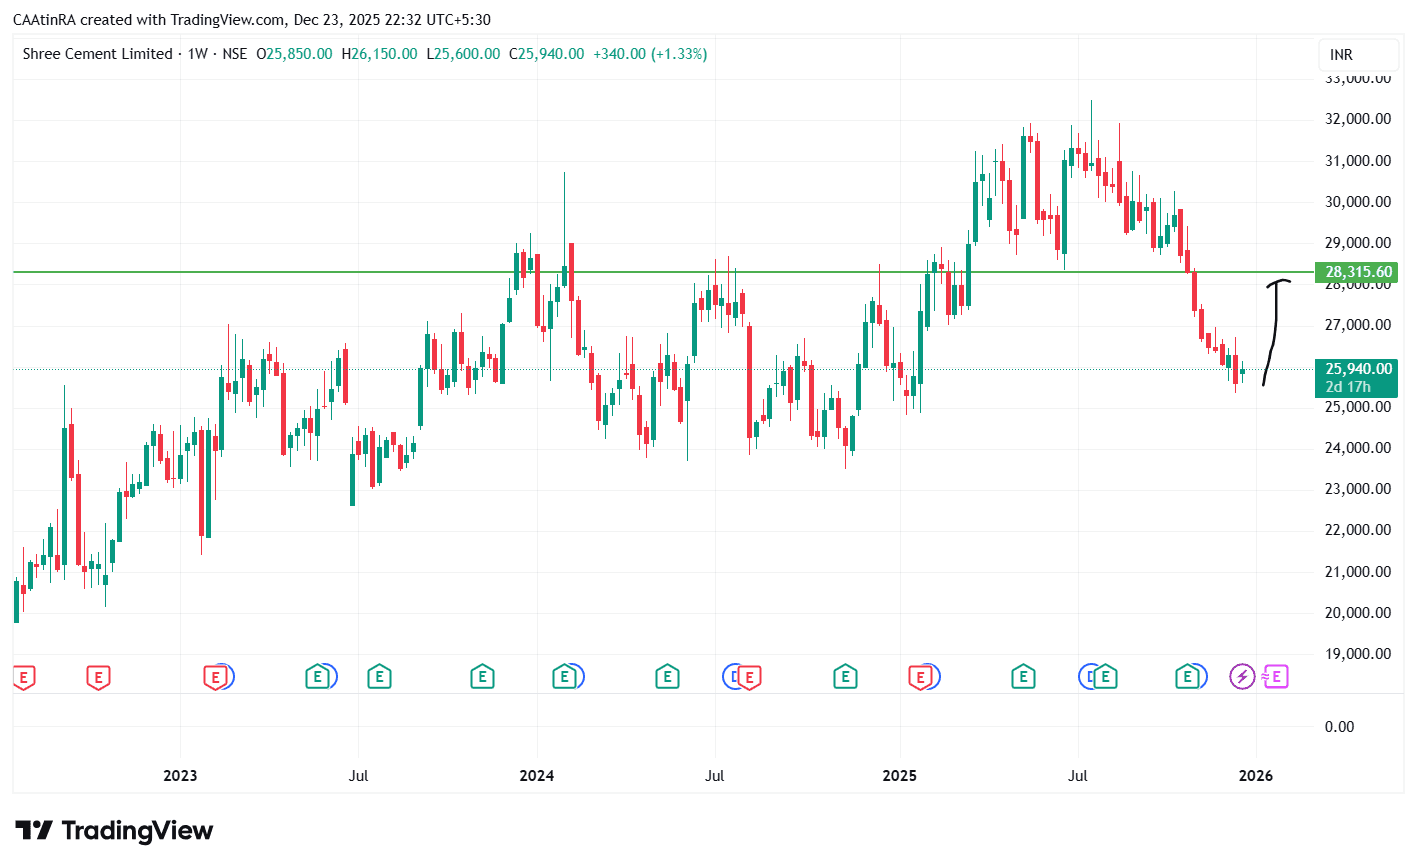Click 23,000.00 on the price axis
The height and width of the screenshot is (868, 1417).
(1358, 489)
